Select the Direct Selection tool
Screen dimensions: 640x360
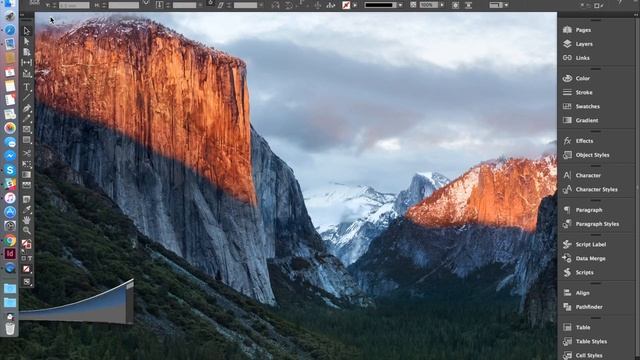27,41
